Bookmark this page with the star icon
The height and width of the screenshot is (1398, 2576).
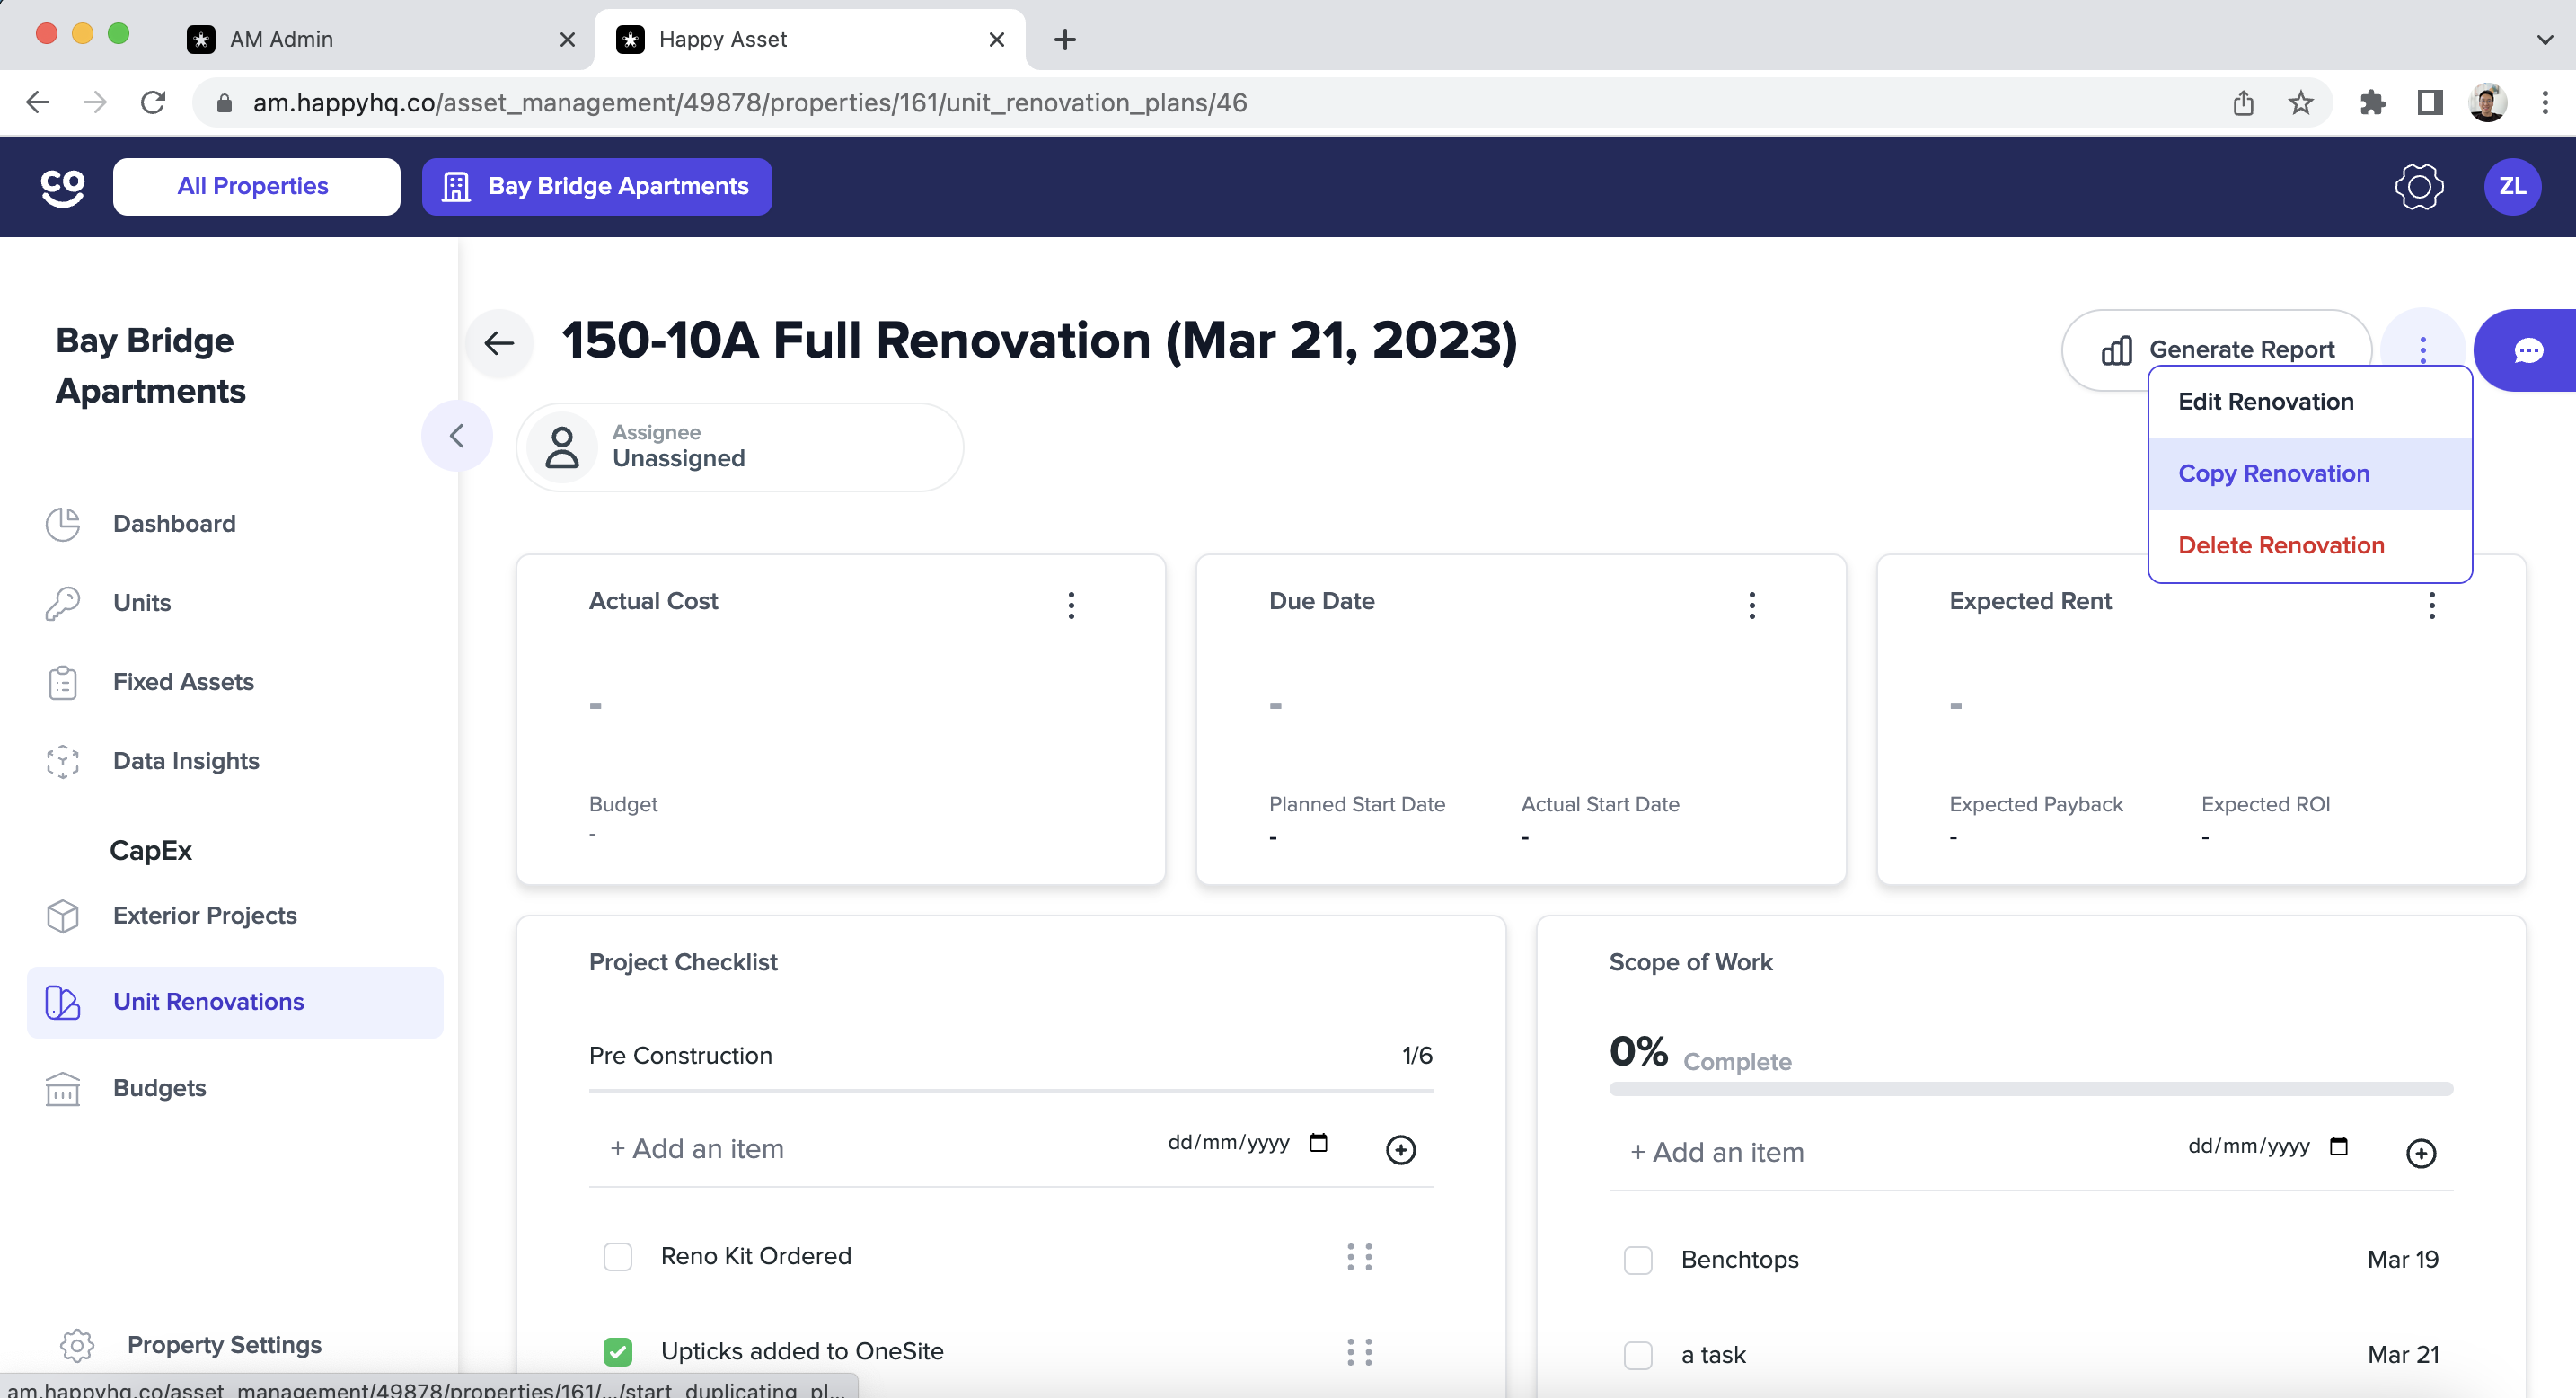(x=2300, y=102)
